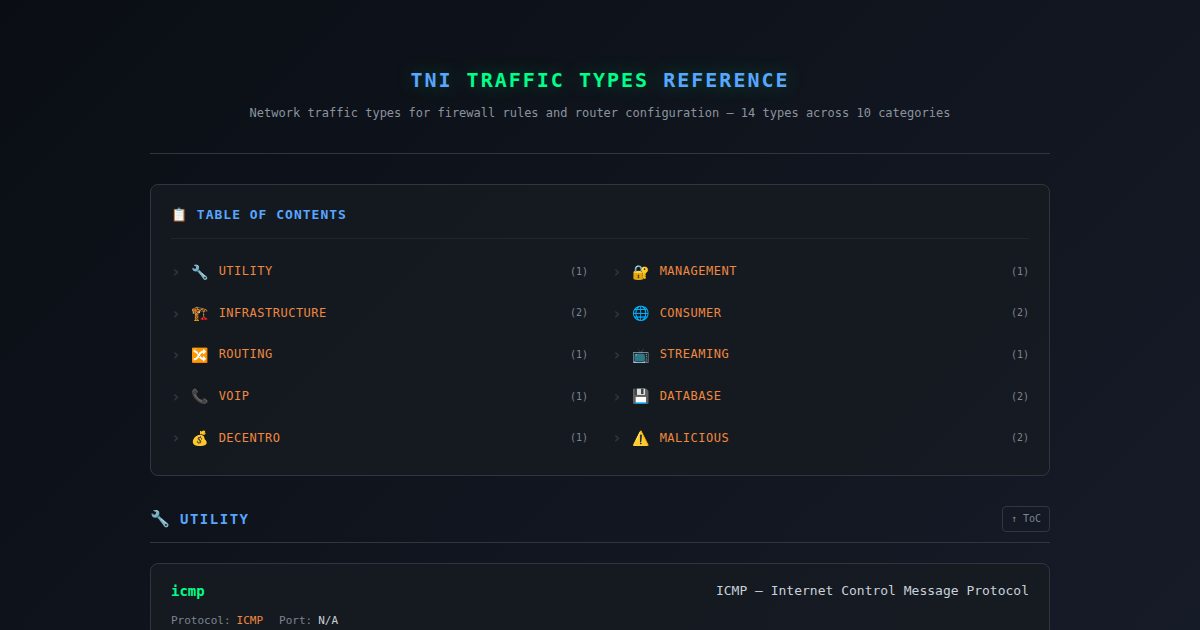This screenshot has height=630, width=1200.
Task: Expand the VOIP chevron
Action: [176, 396]
